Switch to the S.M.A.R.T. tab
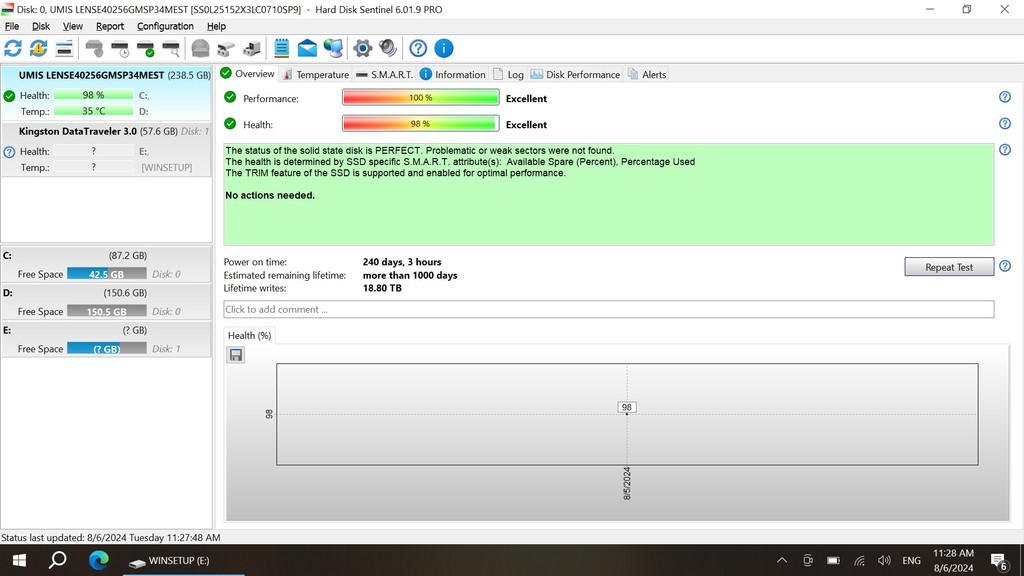The width and height of the screenshot is (1024, 576). [384, 75]
